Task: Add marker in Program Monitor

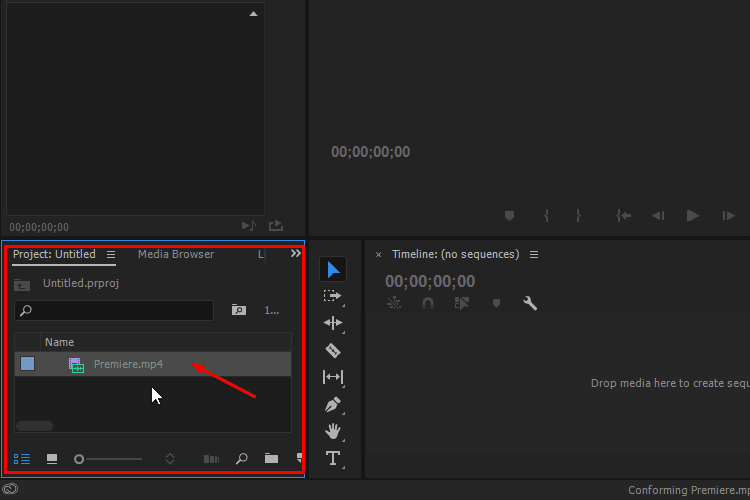Action: tap(509, 216)
